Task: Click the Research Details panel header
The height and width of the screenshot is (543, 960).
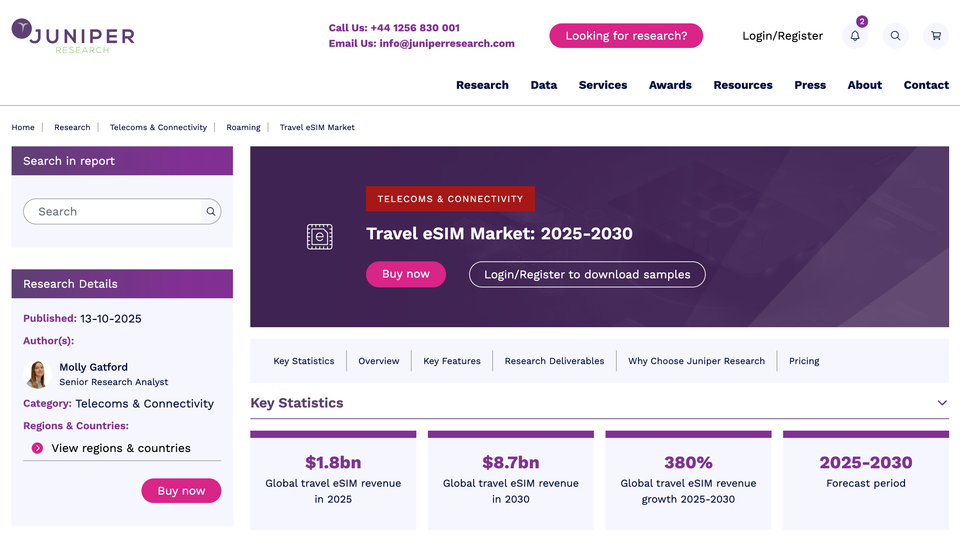Action: click(122, 284)
